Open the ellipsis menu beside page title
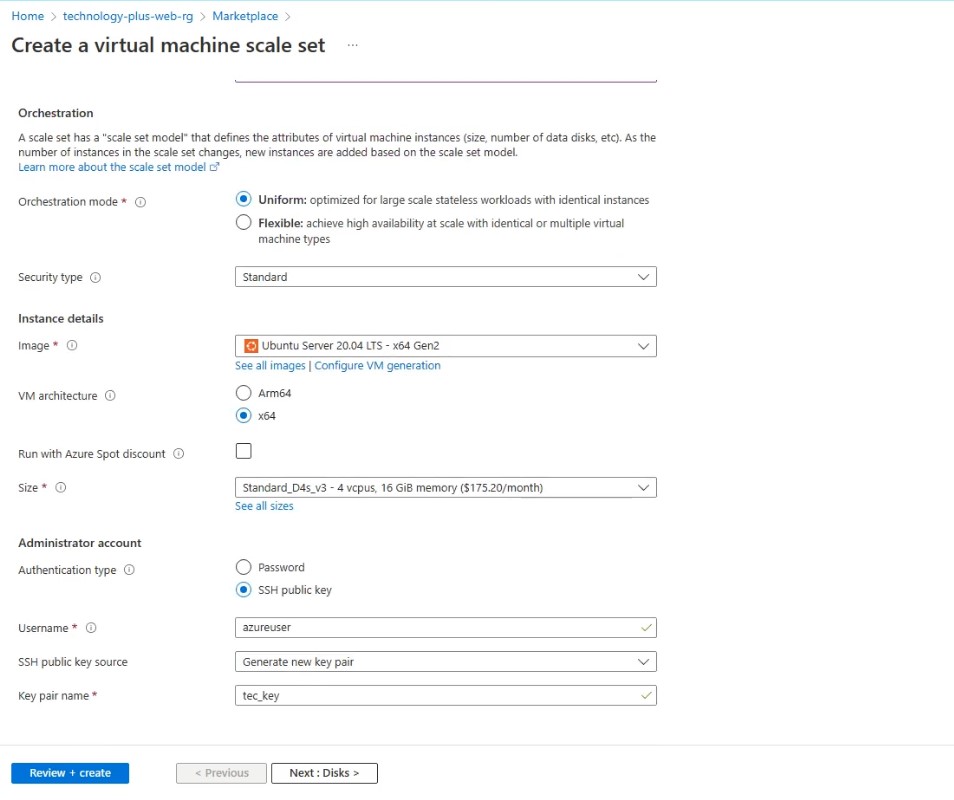The width and height of the screenshot is (954, 800). 352,46
